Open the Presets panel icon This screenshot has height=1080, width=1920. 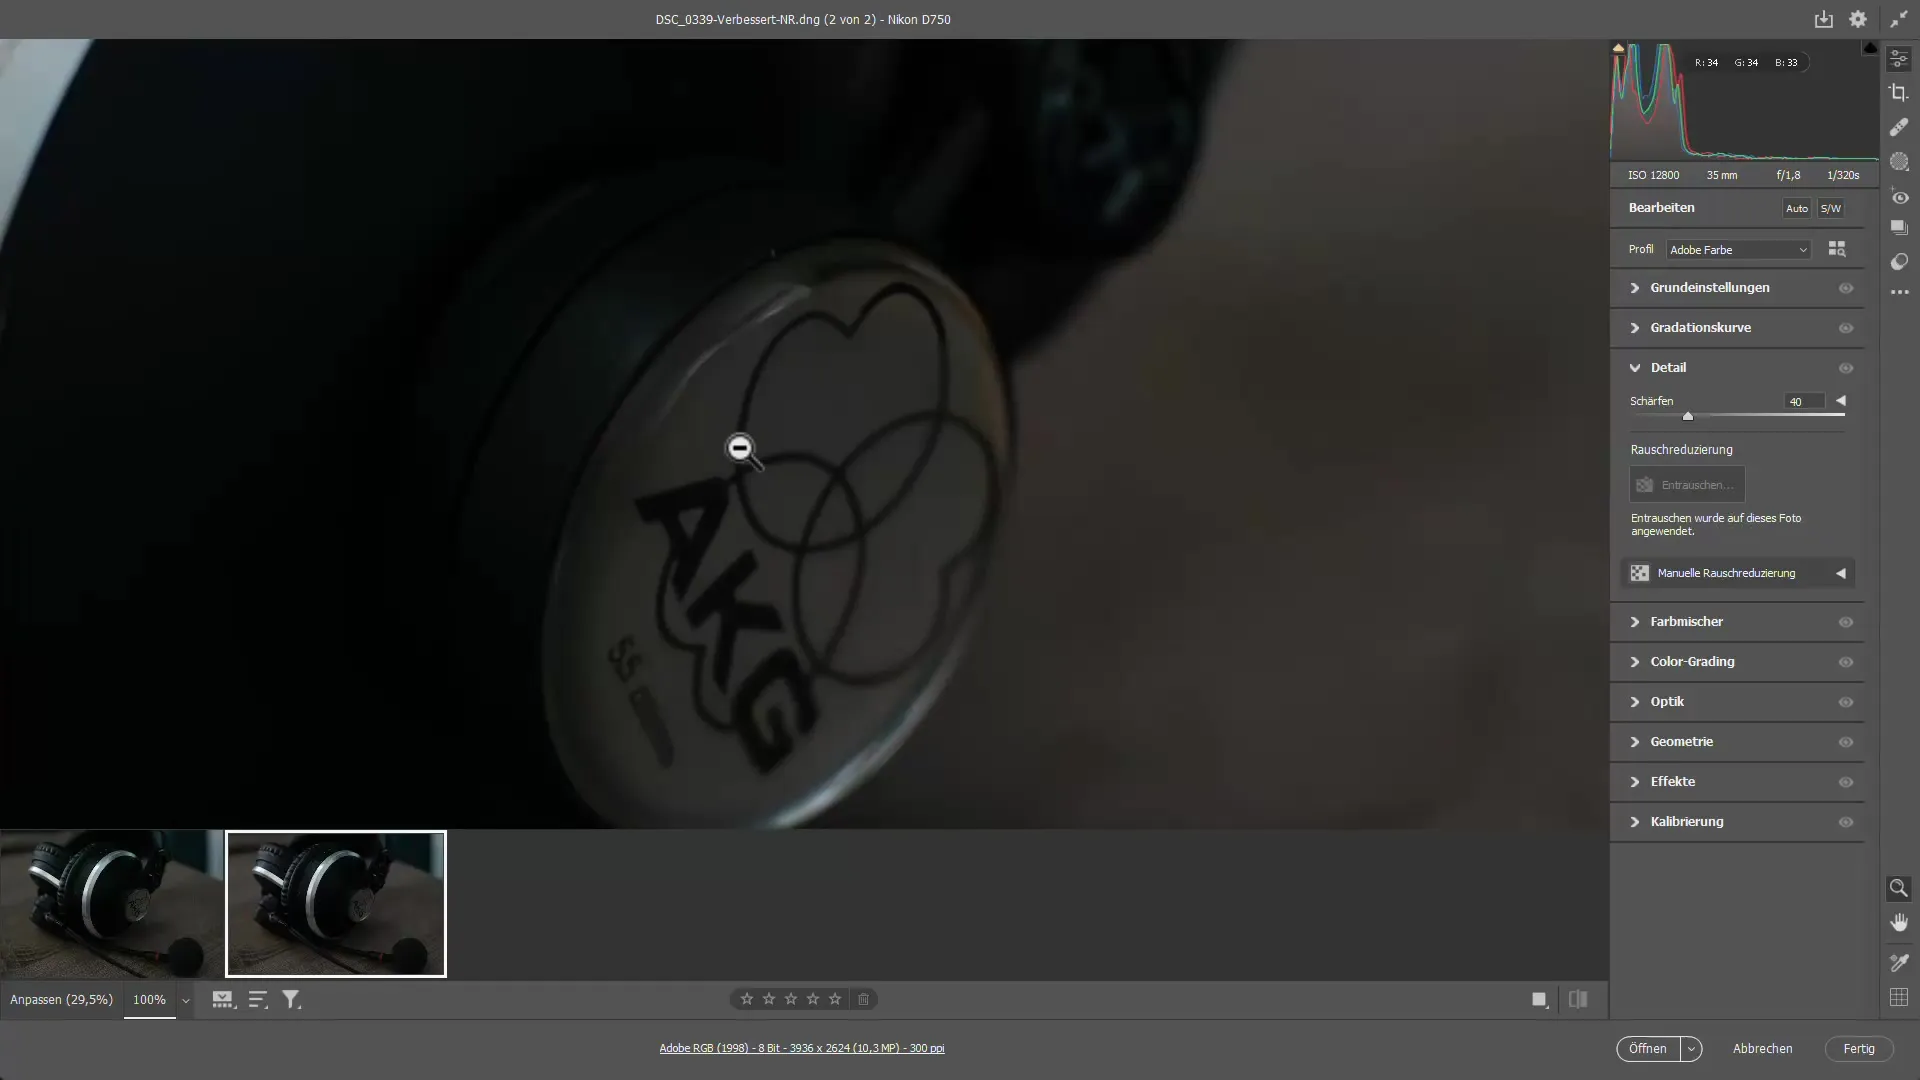1899,262
